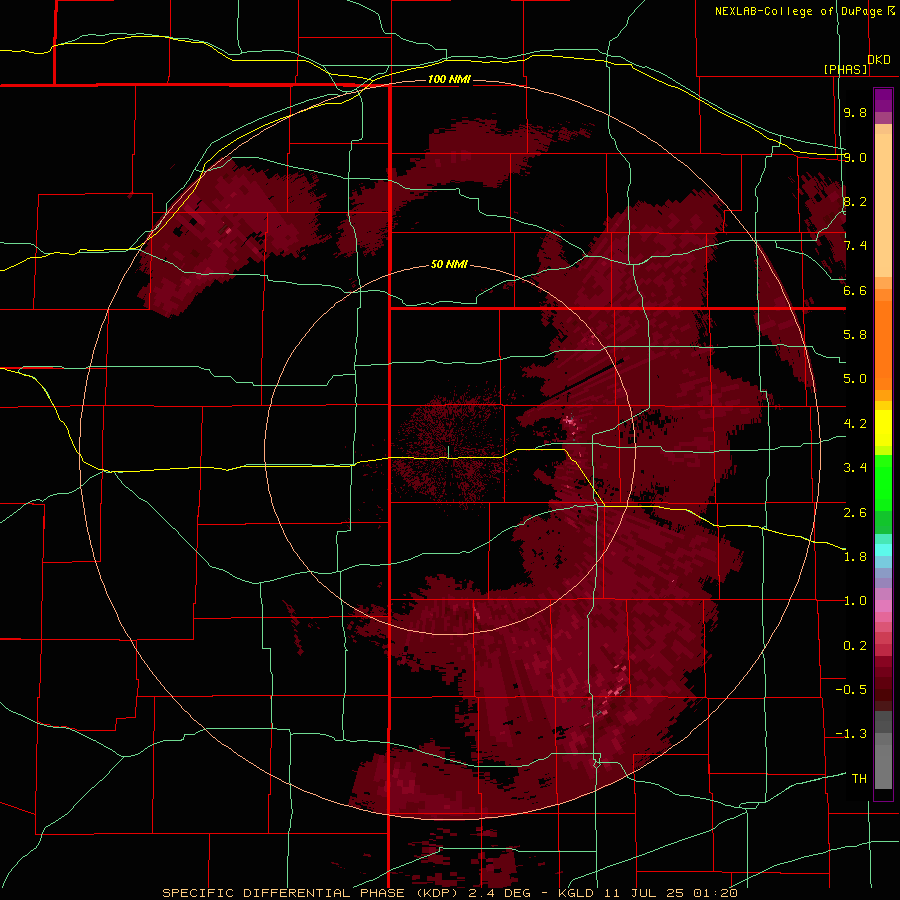Image resolution: width=900 pixels, height=900 pixels.
Task: Pick the gray segment at color bar bottom
Action: [x=883, y=766]
